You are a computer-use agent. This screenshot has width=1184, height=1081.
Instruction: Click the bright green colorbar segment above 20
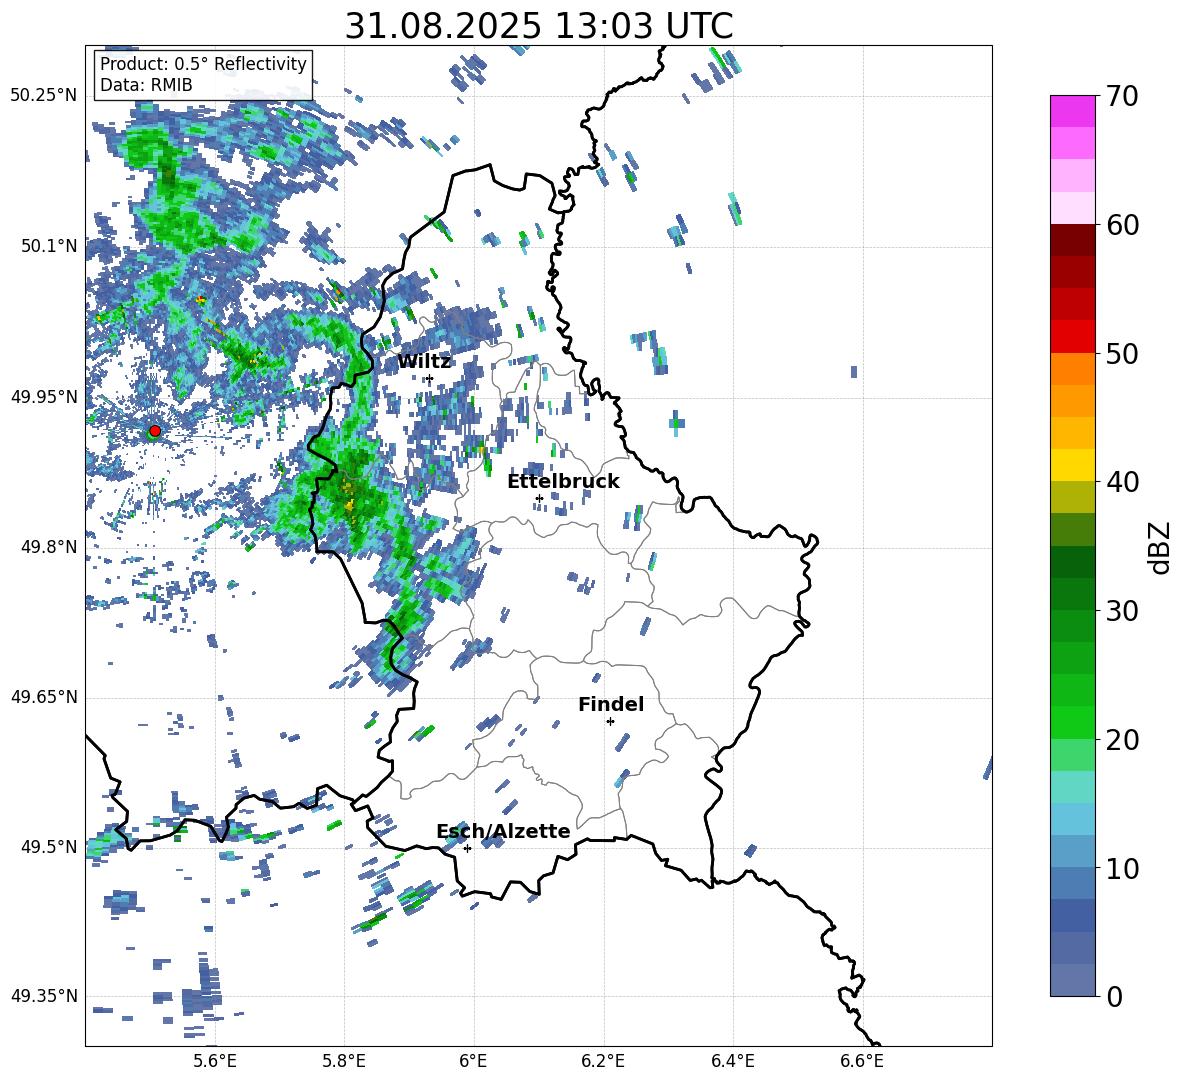click(1072, 722)
